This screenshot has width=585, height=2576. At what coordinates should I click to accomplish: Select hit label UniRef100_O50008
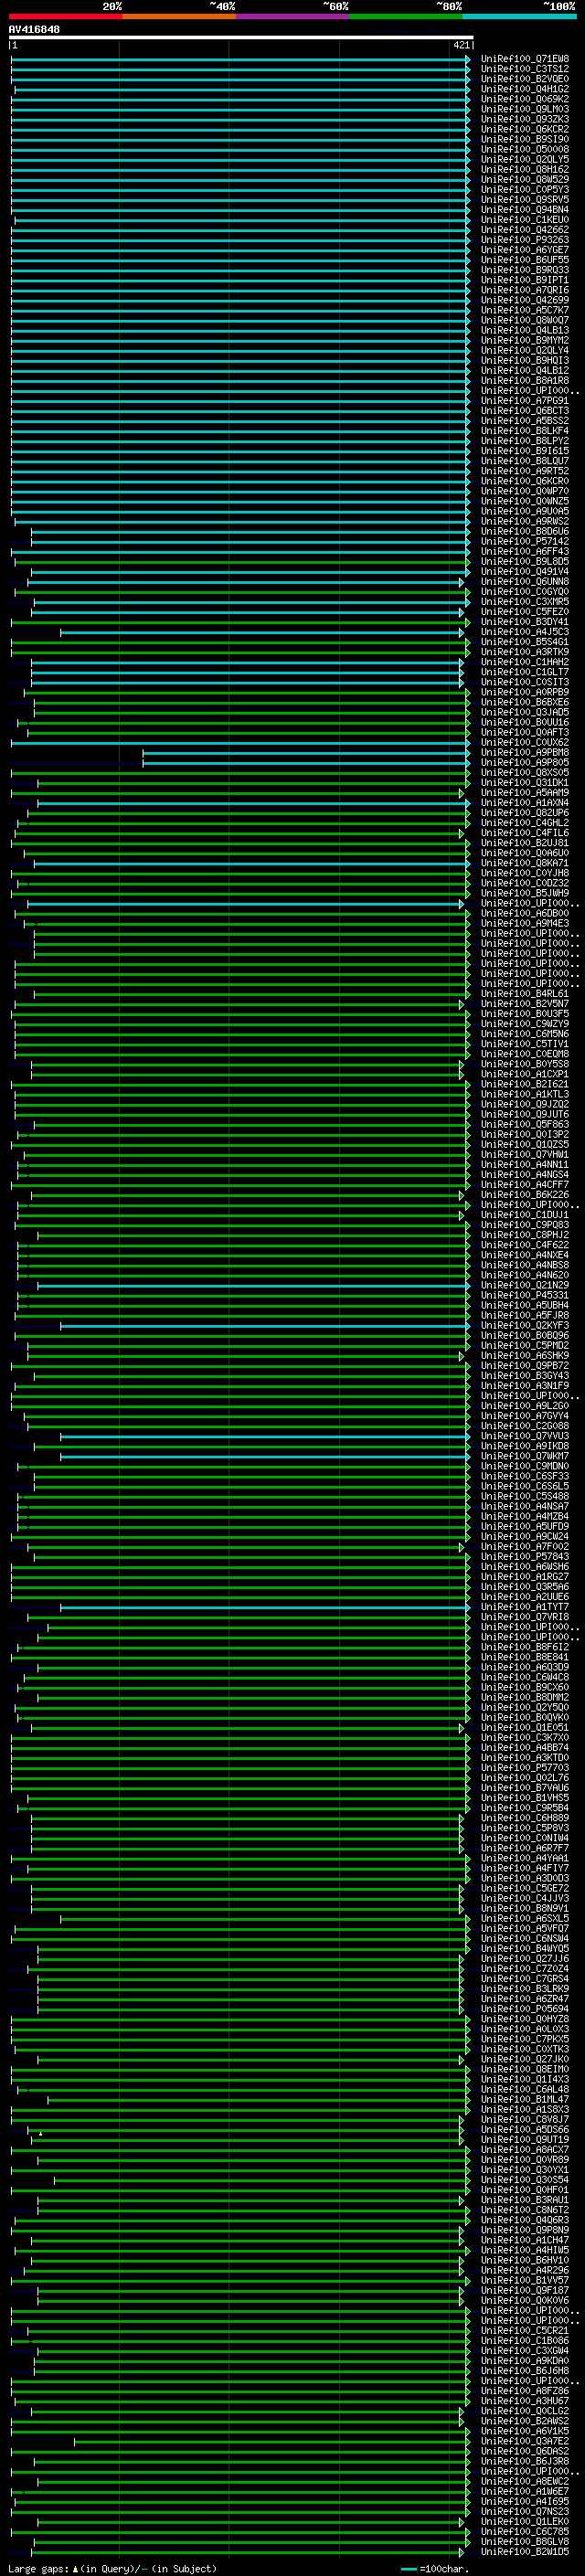tap(525, 149)
